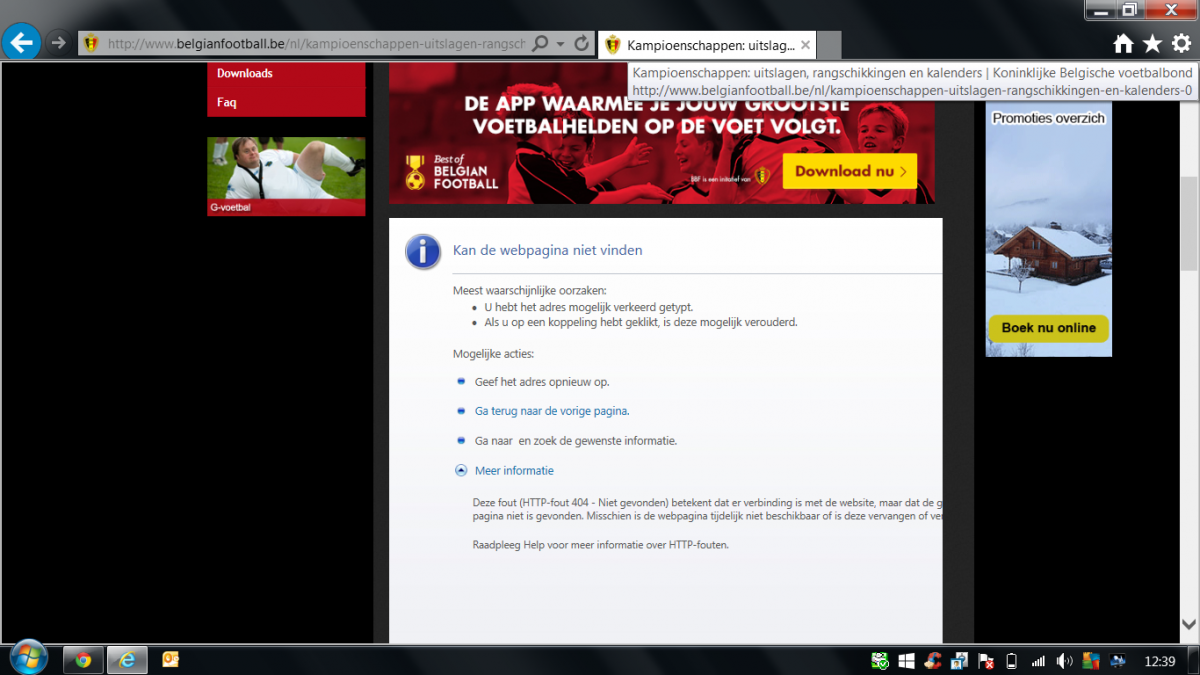Open Google Chrome from the taskbar

point(84,660)
